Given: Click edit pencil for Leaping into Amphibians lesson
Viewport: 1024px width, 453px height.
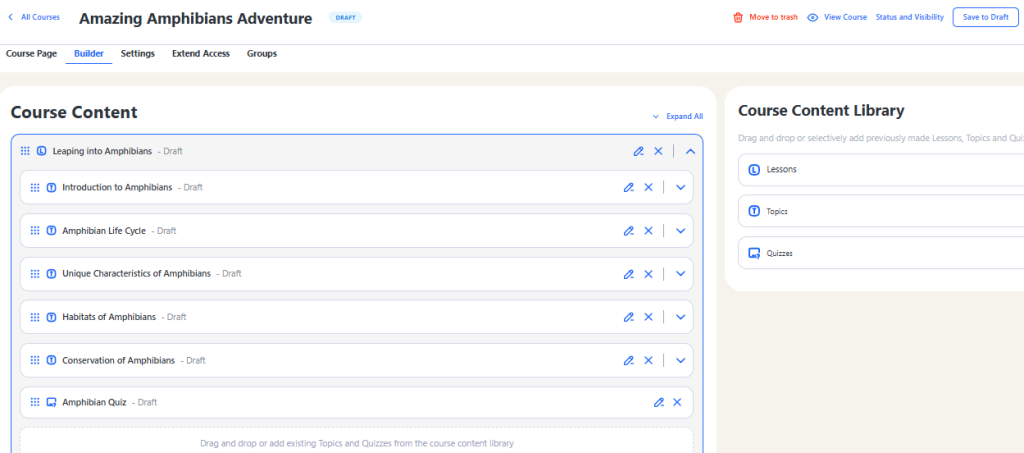Looking at the screenshot, I should tap(639, 151).
